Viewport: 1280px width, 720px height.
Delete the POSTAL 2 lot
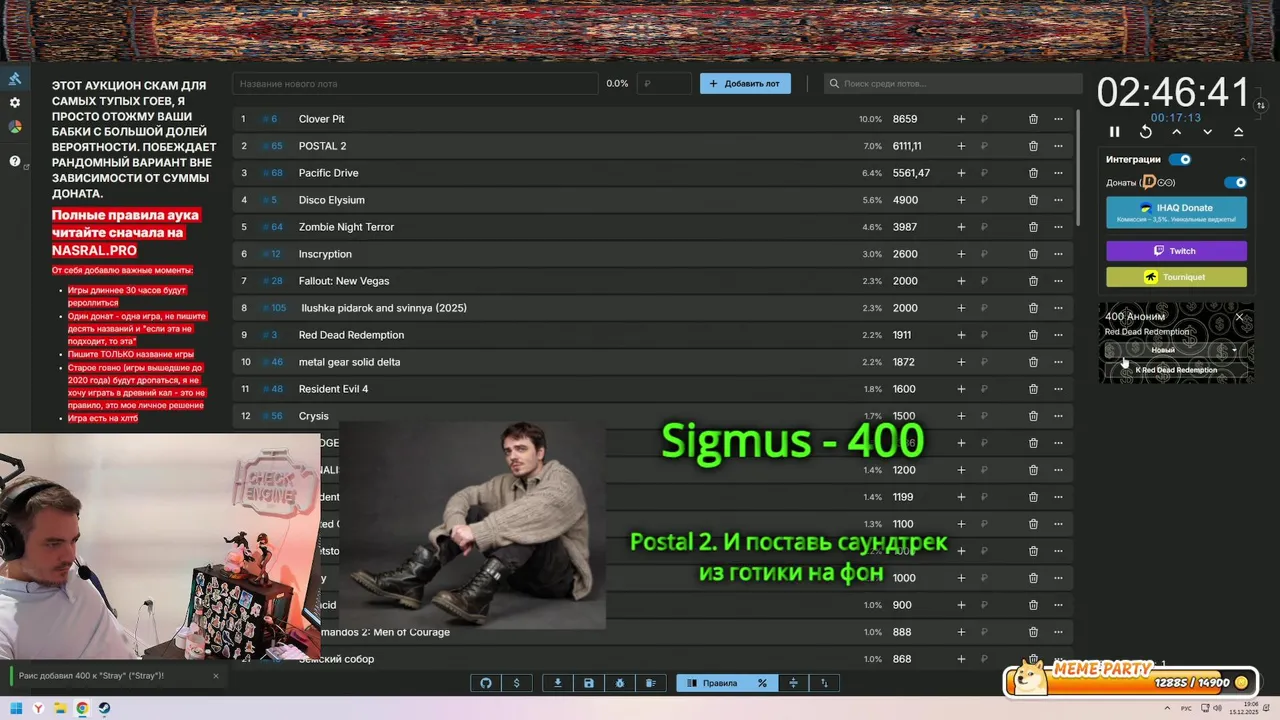pyautogui.click(x=1033, y=146)
